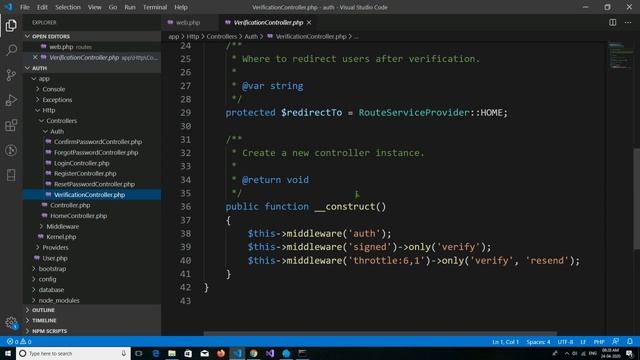Open the Source Control view icon
The height and width of the screenshot is (360, 640).
11,75
